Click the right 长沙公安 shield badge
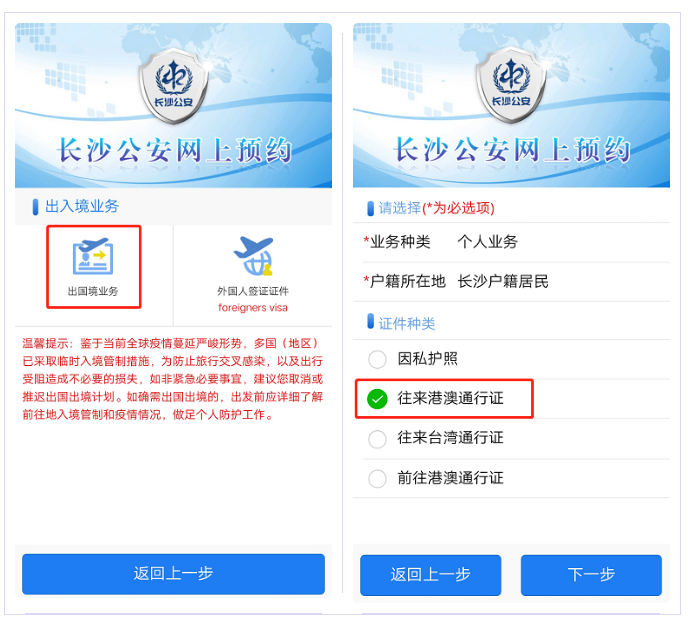 (x=511, y=86)
